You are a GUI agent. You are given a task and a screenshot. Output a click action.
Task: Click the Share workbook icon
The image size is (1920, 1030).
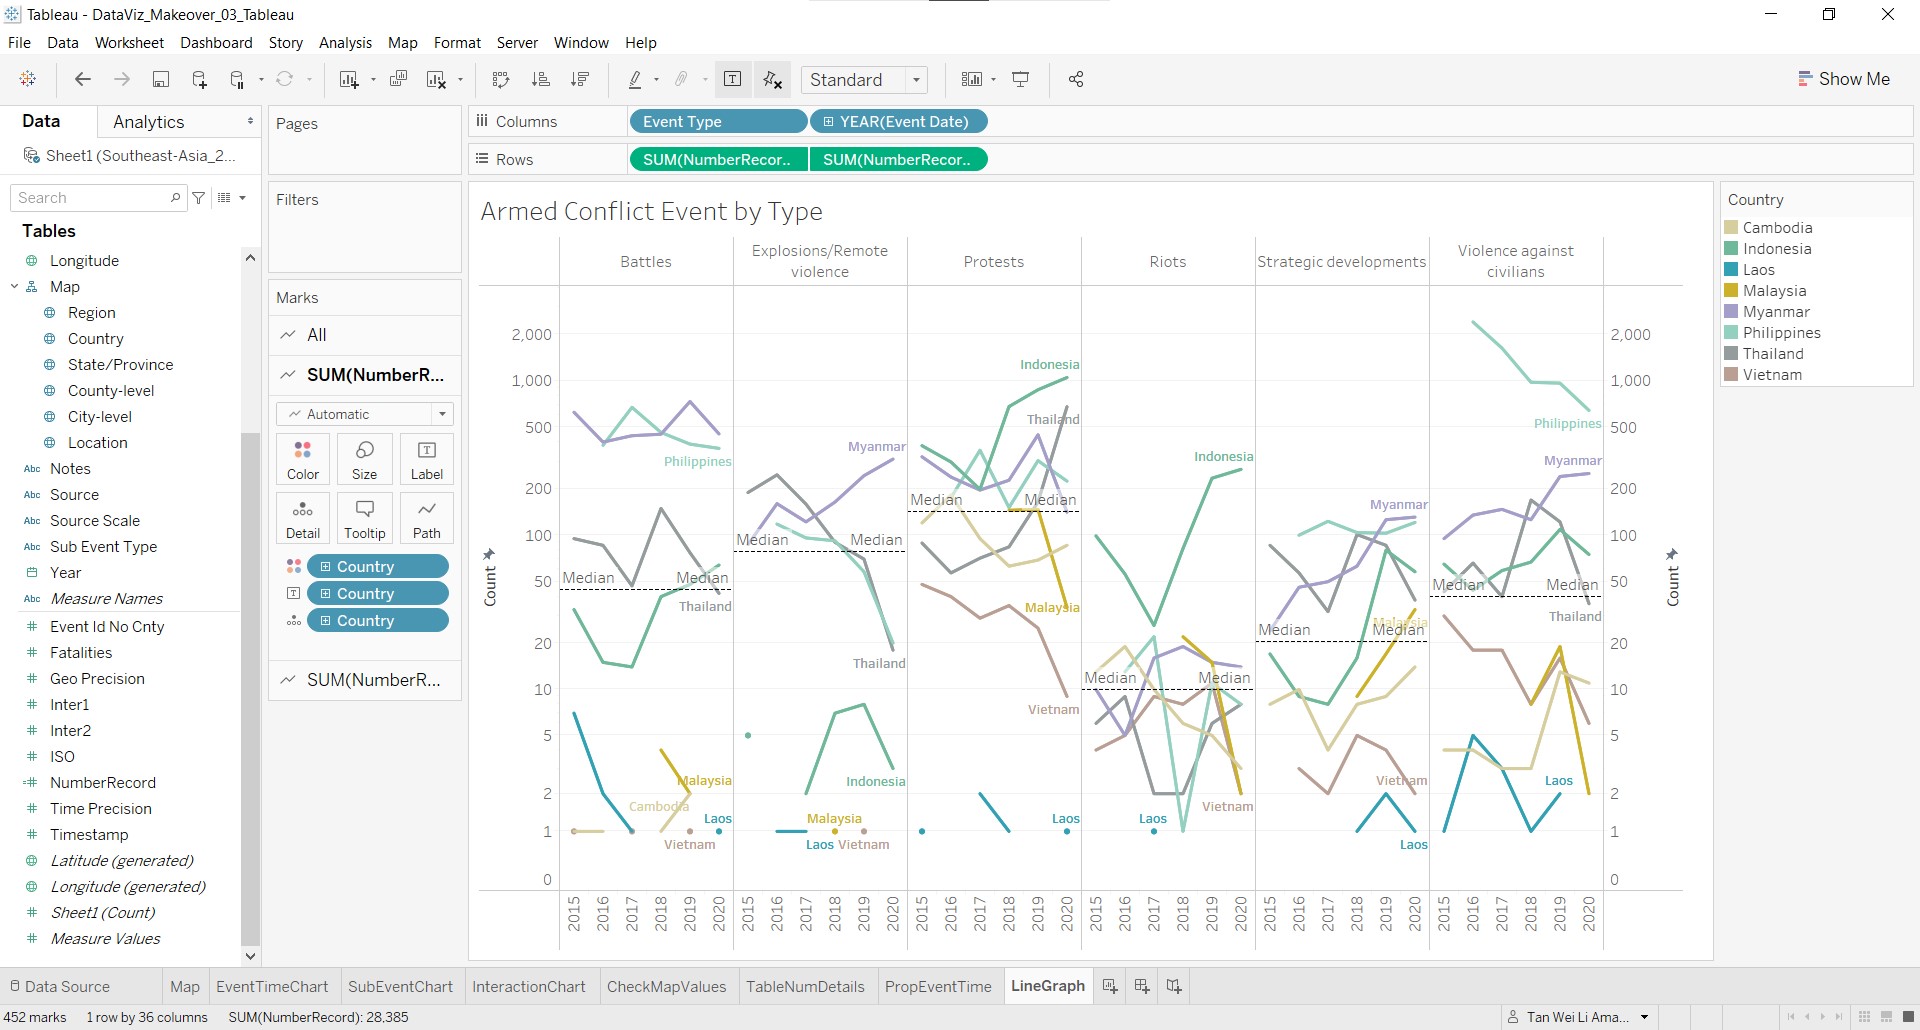pos(1076,80)
